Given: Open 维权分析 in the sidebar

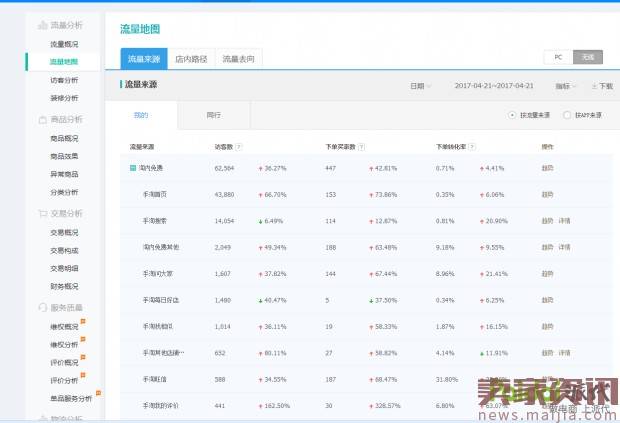Looking at the screenshot, I should coord(64,345).
